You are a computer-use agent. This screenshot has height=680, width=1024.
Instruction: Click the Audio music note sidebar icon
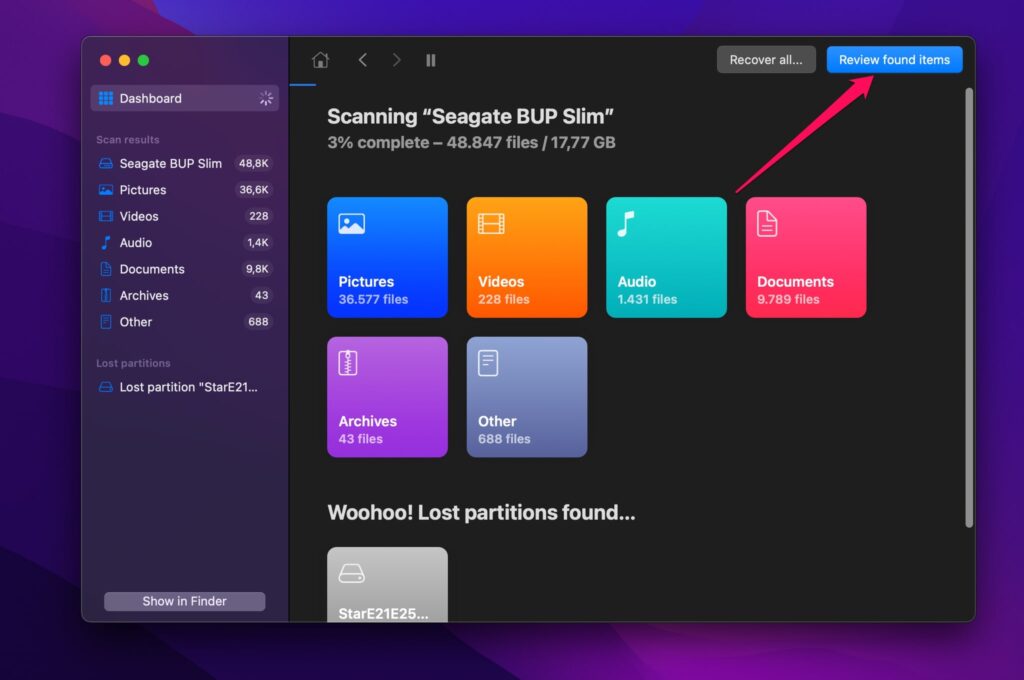coord(106,242)
